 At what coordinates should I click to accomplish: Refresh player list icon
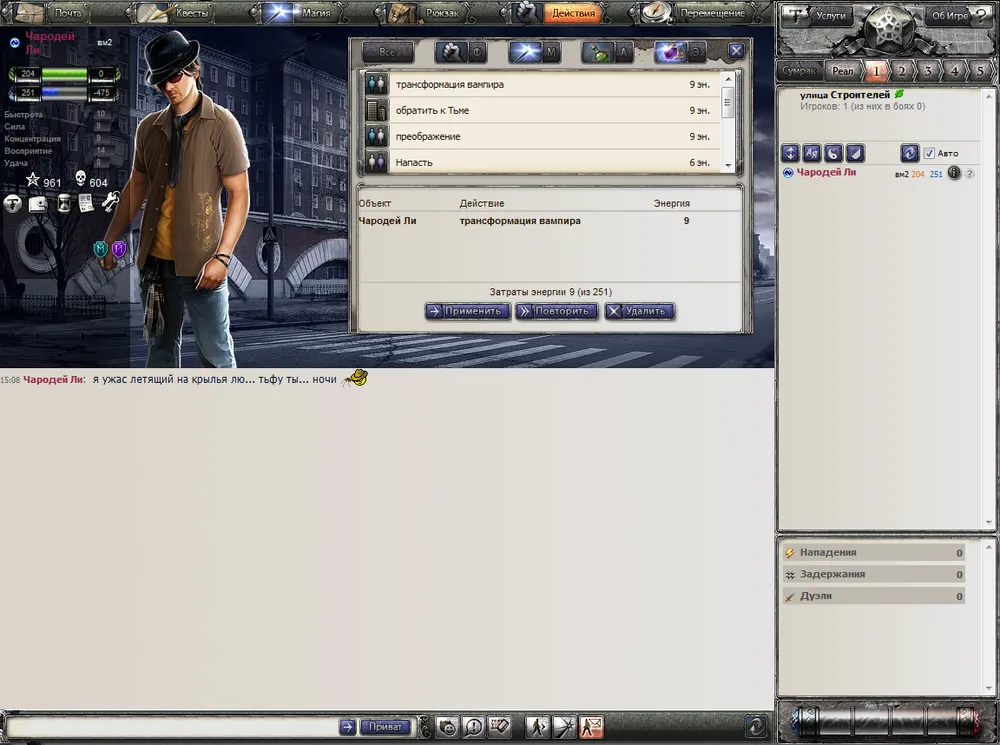(x=909, y=153)
